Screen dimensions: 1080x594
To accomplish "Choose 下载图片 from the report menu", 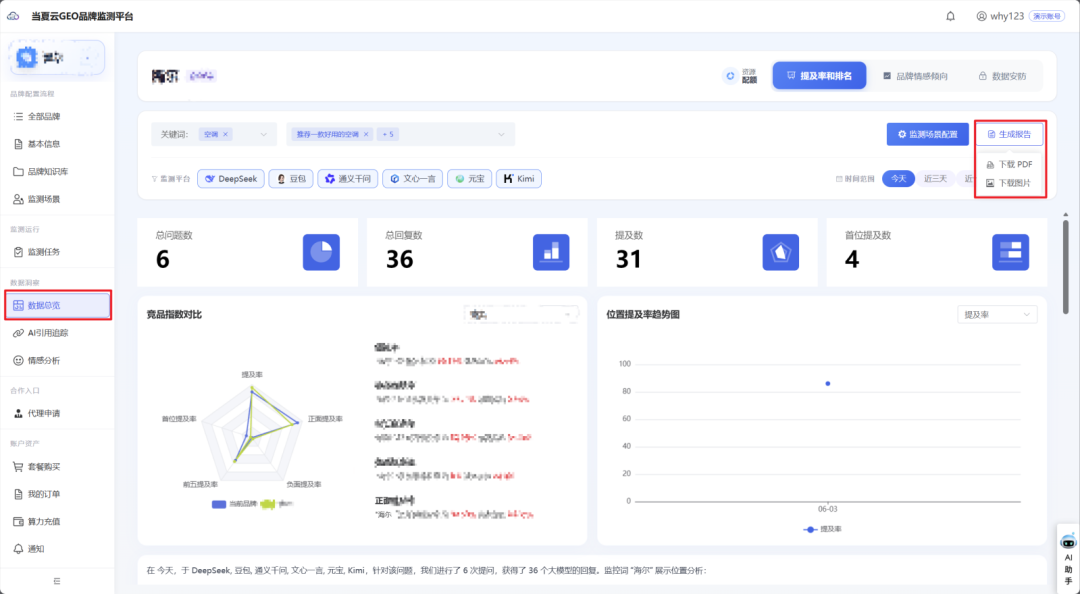I will [1010, 183].
